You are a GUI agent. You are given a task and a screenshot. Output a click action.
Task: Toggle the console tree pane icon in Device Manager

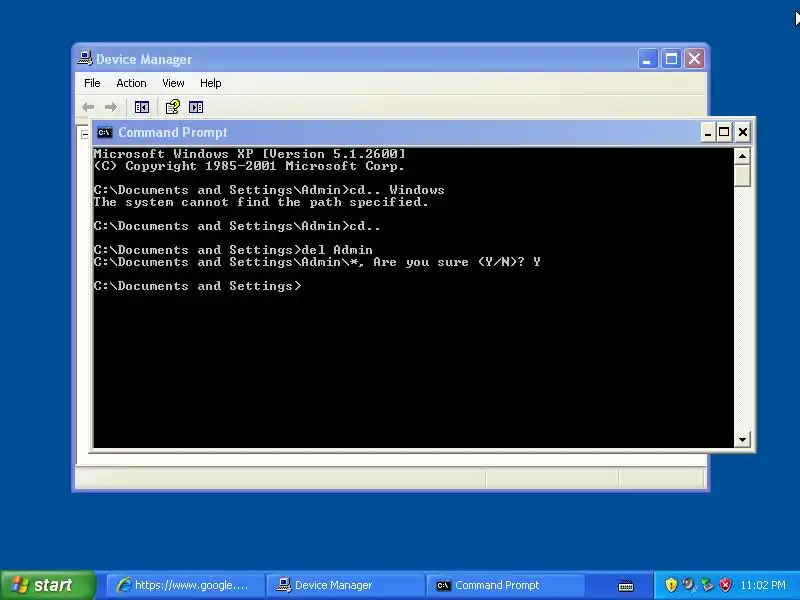(x=141, y=107)
